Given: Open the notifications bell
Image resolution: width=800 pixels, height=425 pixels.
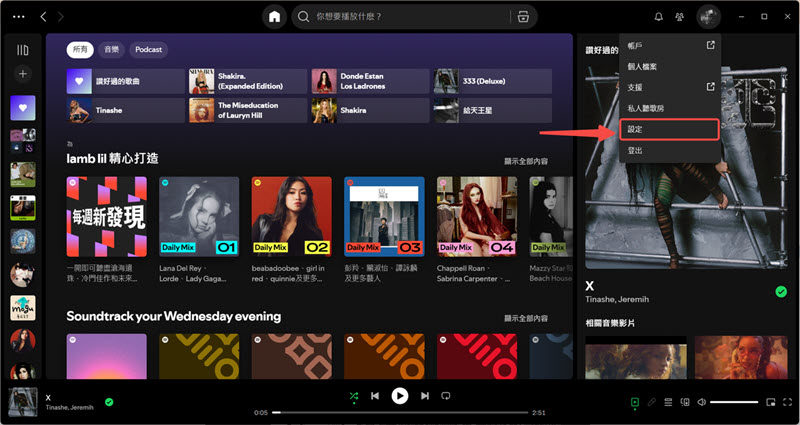Looking at the screenshot, I should point(659,17).
